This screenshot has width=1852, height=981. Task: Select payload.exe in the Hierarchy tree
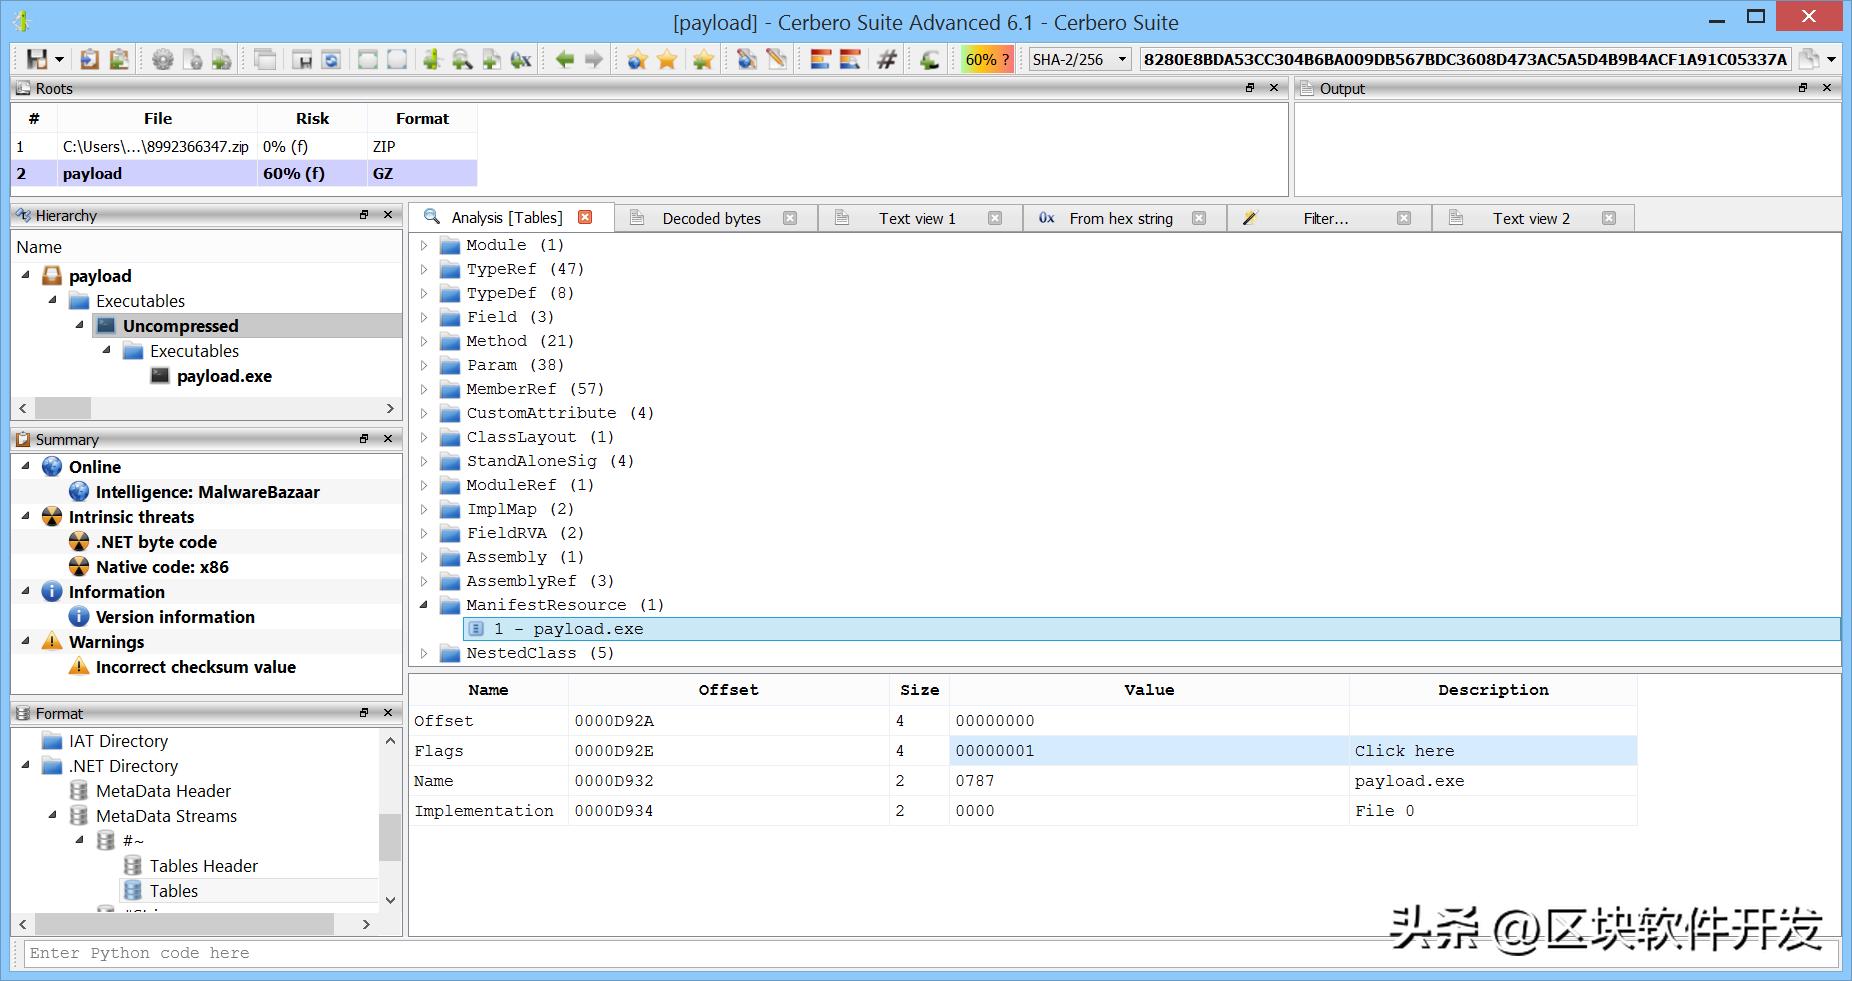tap(224, 376)
